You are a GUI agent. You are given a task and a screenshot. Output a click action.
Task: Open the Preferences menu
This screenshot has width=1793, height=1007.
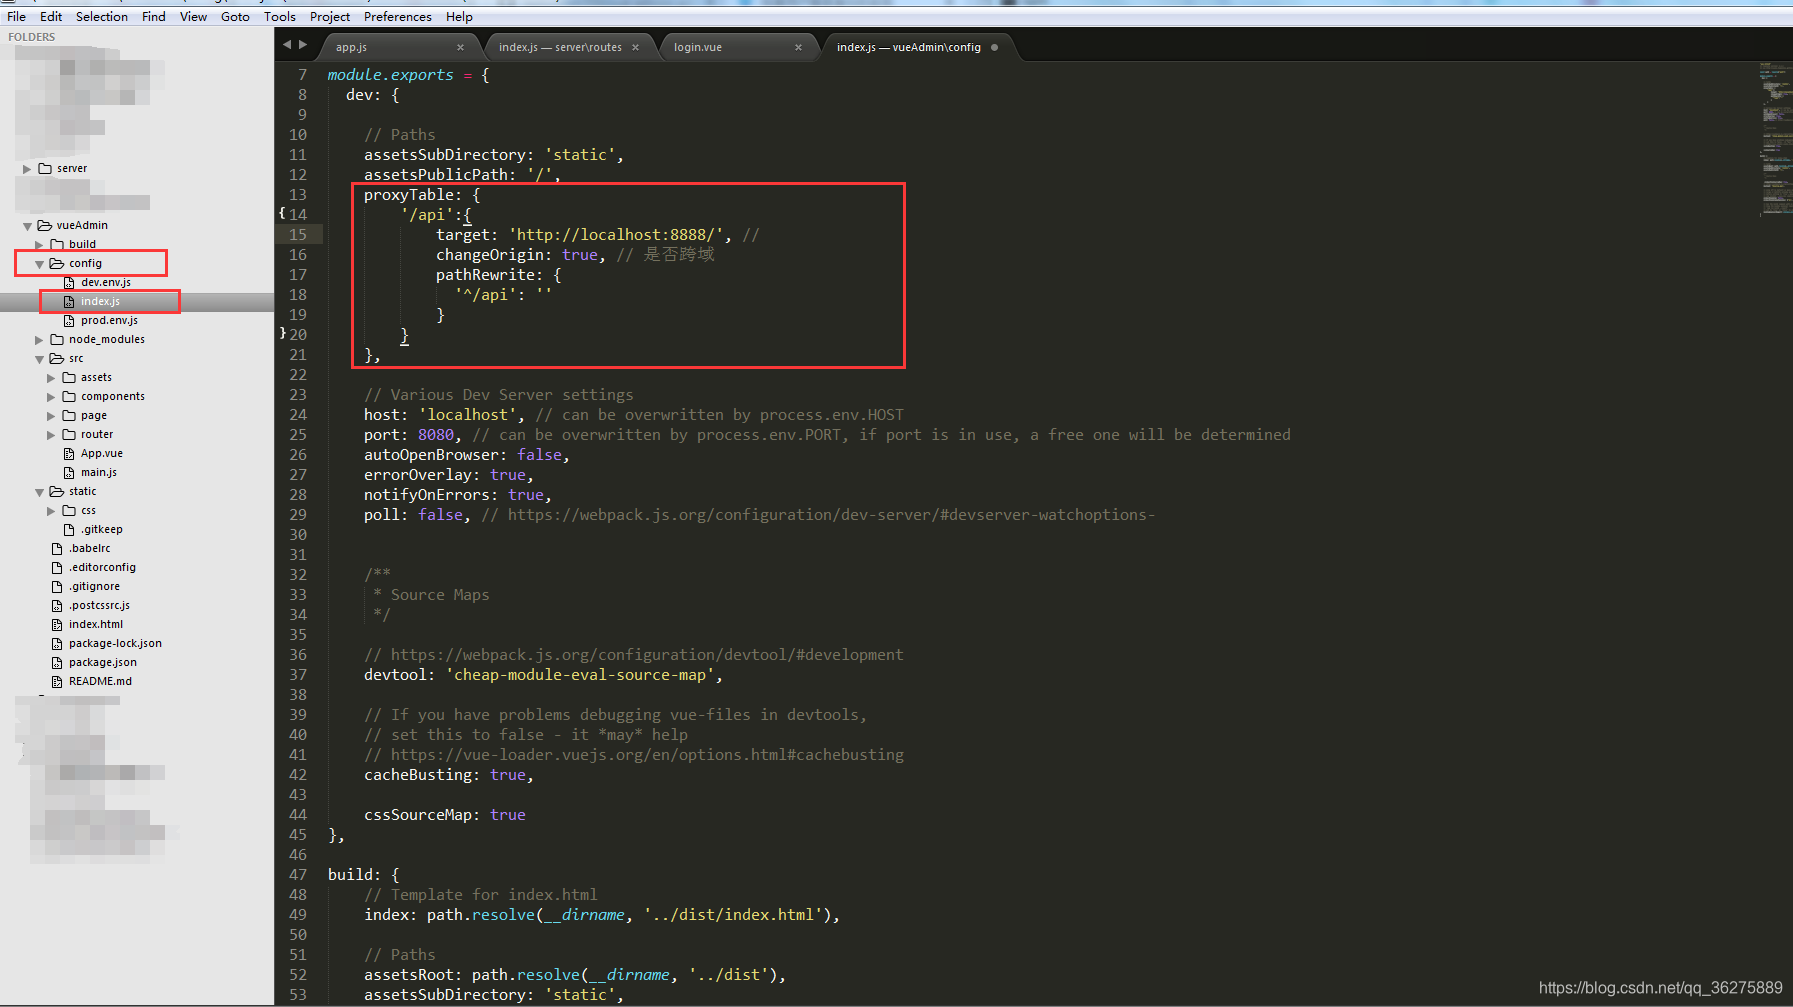click(398, 17)
